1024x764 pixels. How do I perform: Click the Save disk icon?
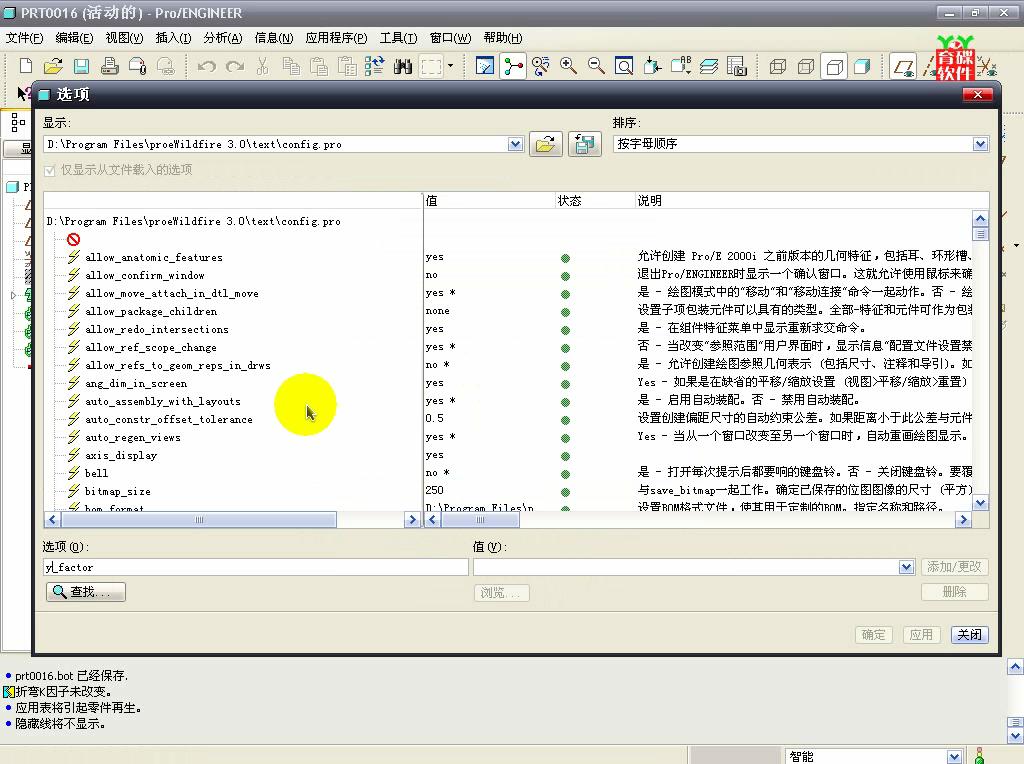tap(81, 66)
